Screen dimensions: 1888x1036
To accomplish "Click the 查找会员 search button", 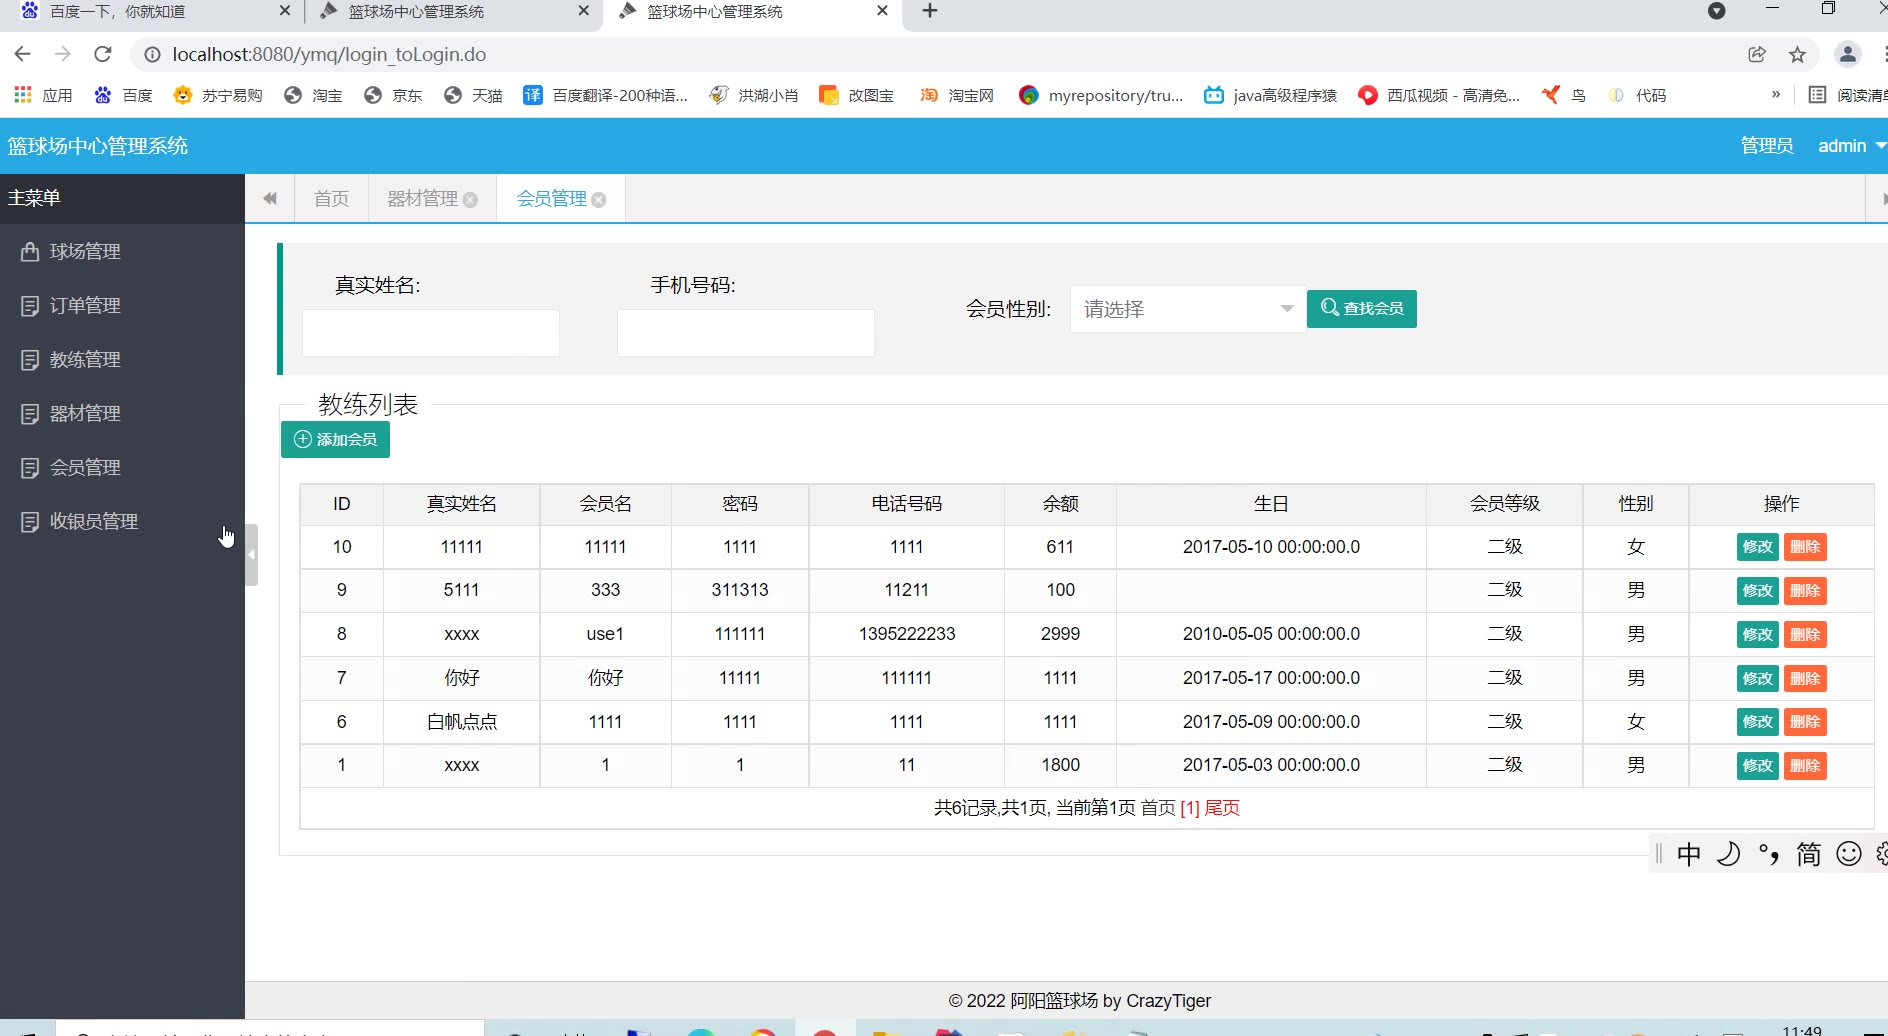I will pos(1361,308).
